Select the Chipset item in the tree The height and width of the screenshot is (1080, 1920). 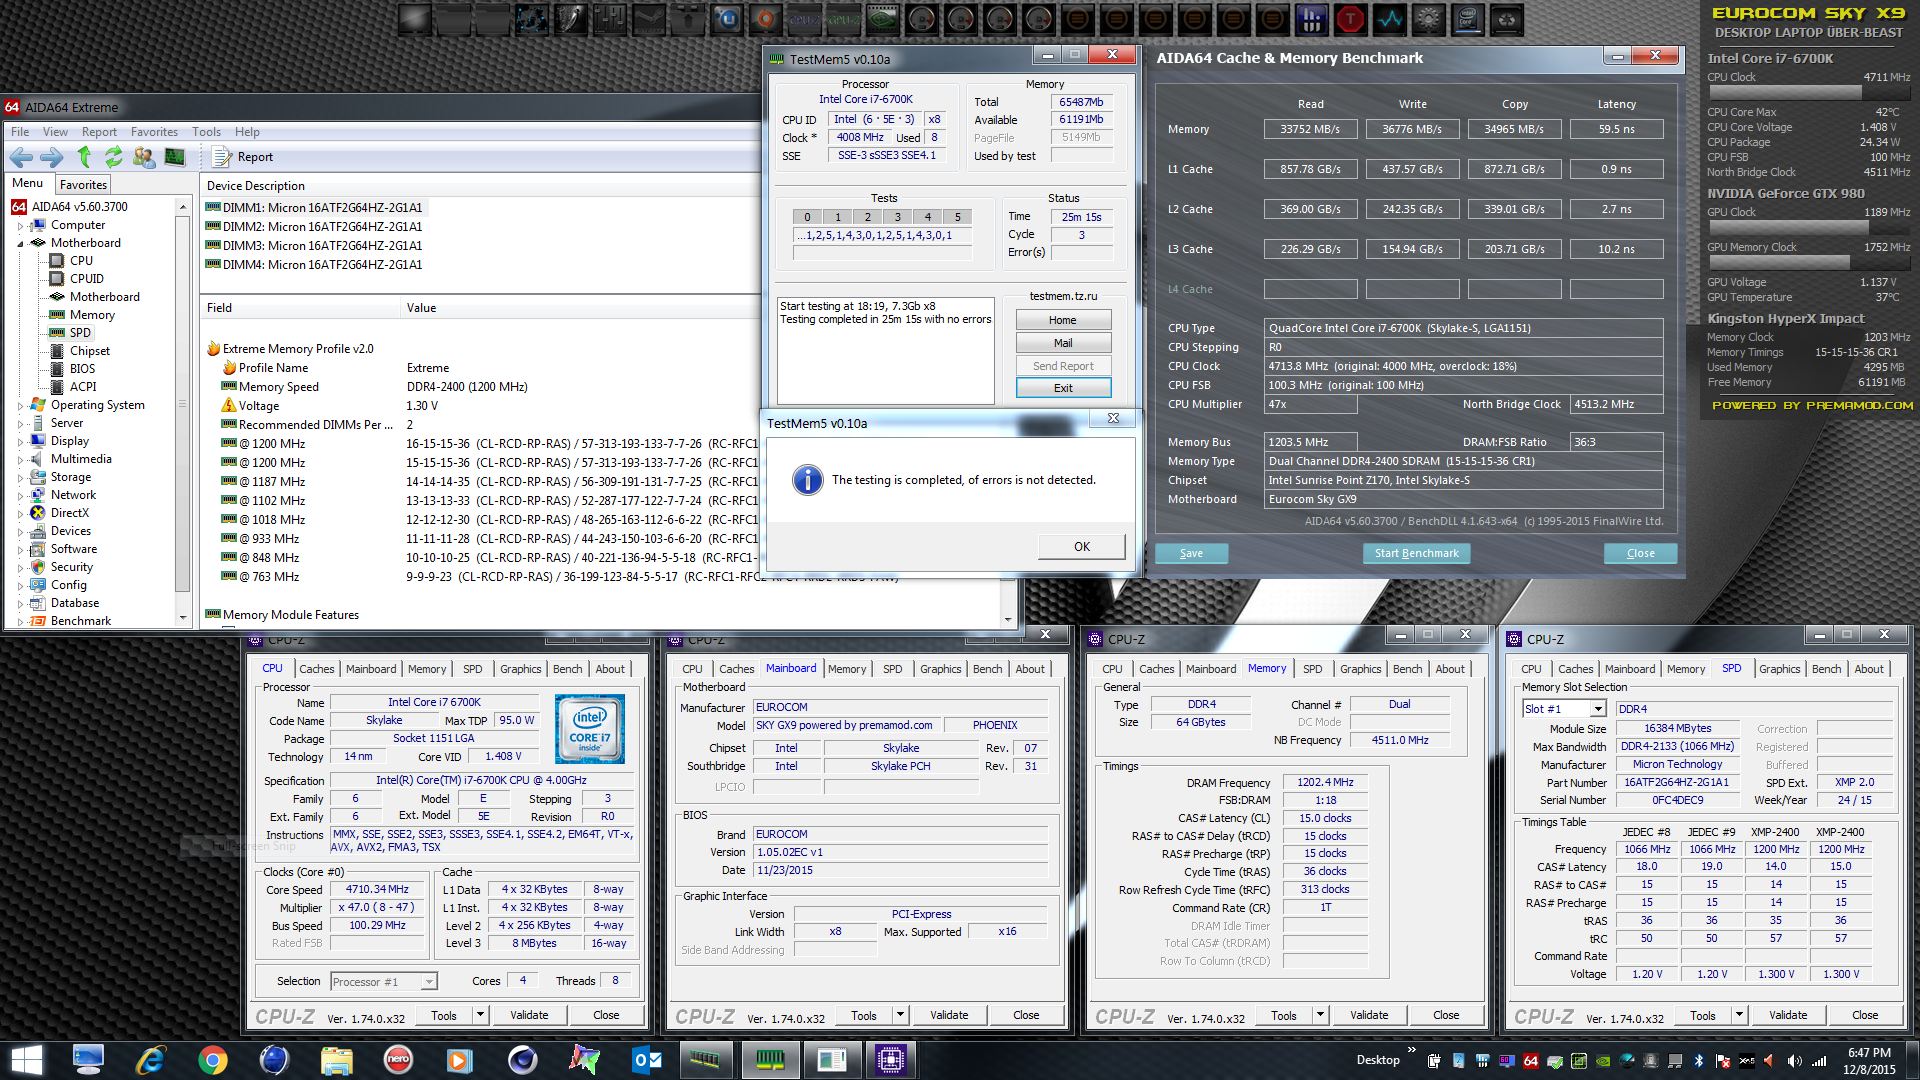click(89, 351)
